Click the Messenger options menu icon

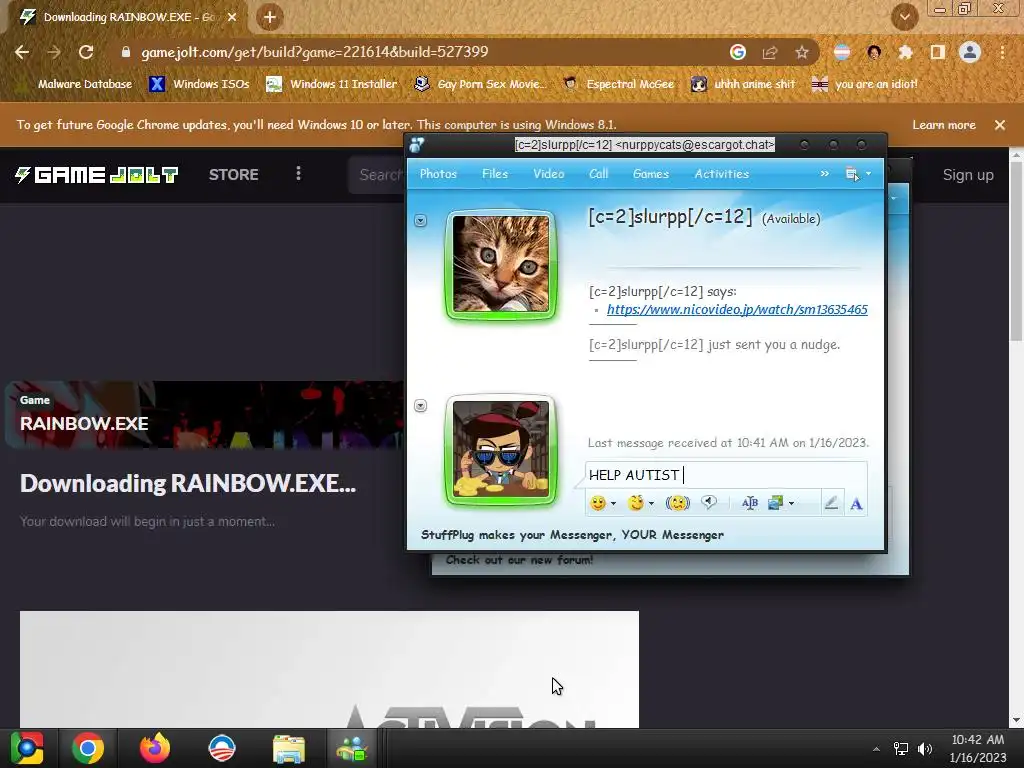[x=852, y=174]
